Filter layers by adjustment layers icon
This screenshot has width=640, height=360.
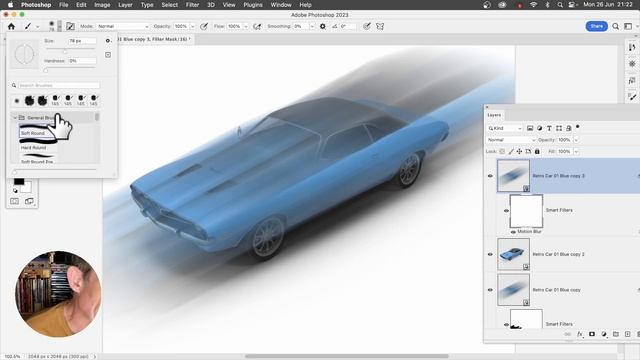click(x=540, y=128)
